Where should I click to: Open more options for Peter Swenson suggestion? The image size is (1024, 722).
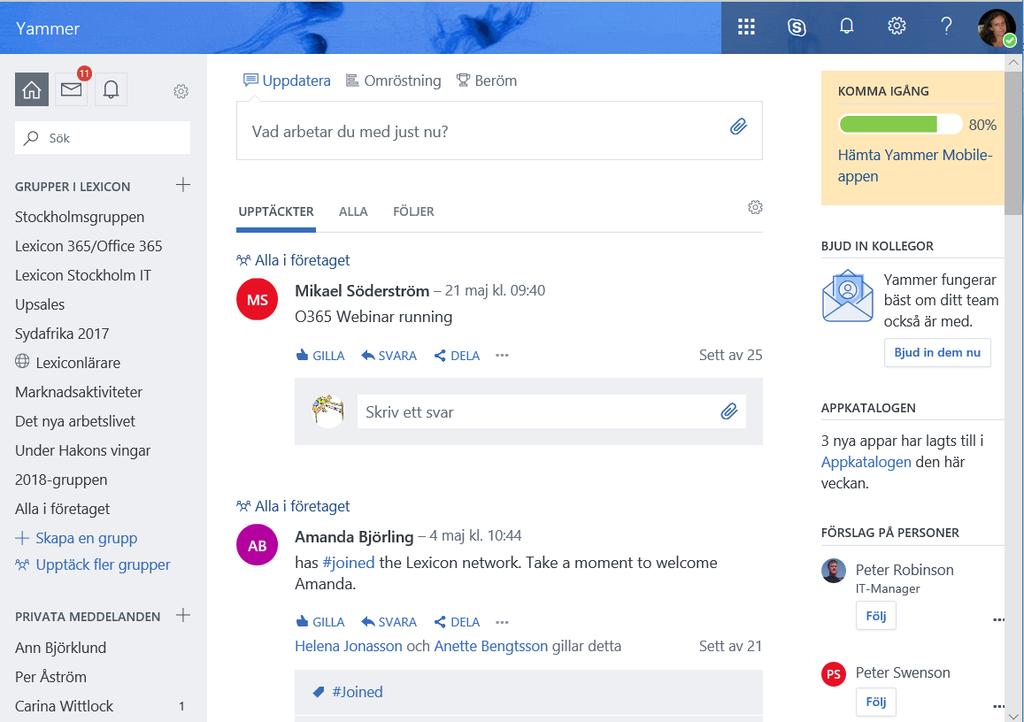pos(998,706)
